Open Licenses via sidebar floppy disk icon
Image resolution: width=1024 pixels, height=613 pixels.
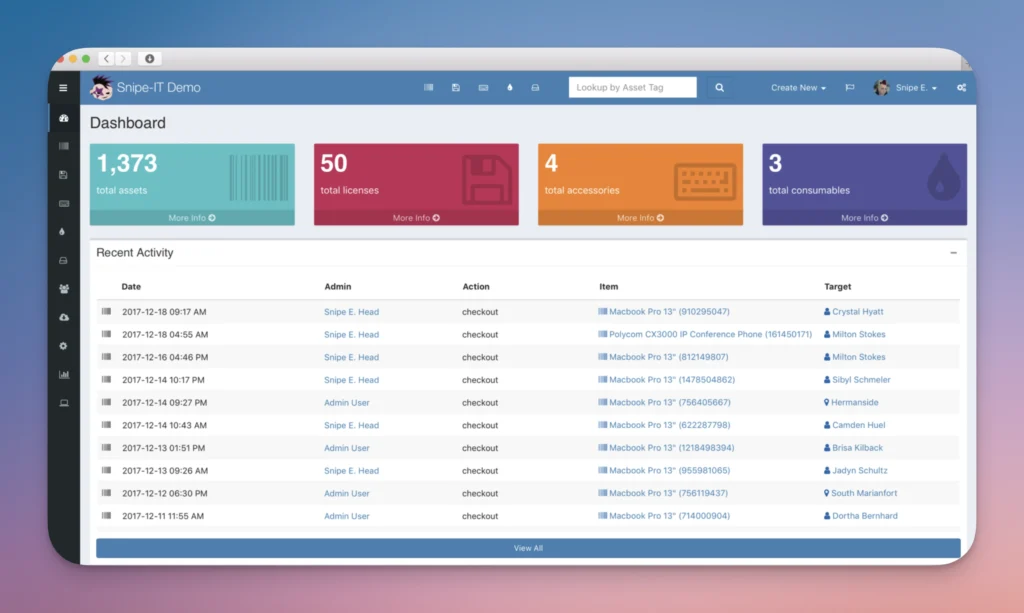coord(64,175)
